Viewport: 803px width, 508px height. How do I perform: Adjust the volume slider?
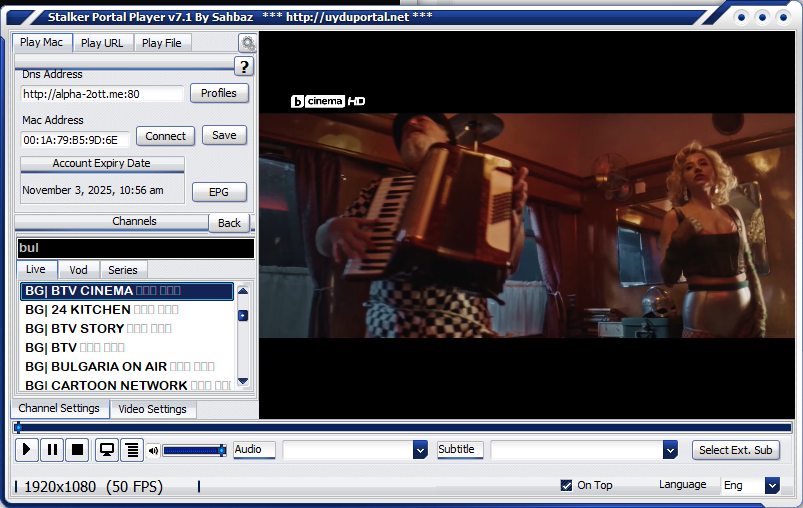point(195,451)
